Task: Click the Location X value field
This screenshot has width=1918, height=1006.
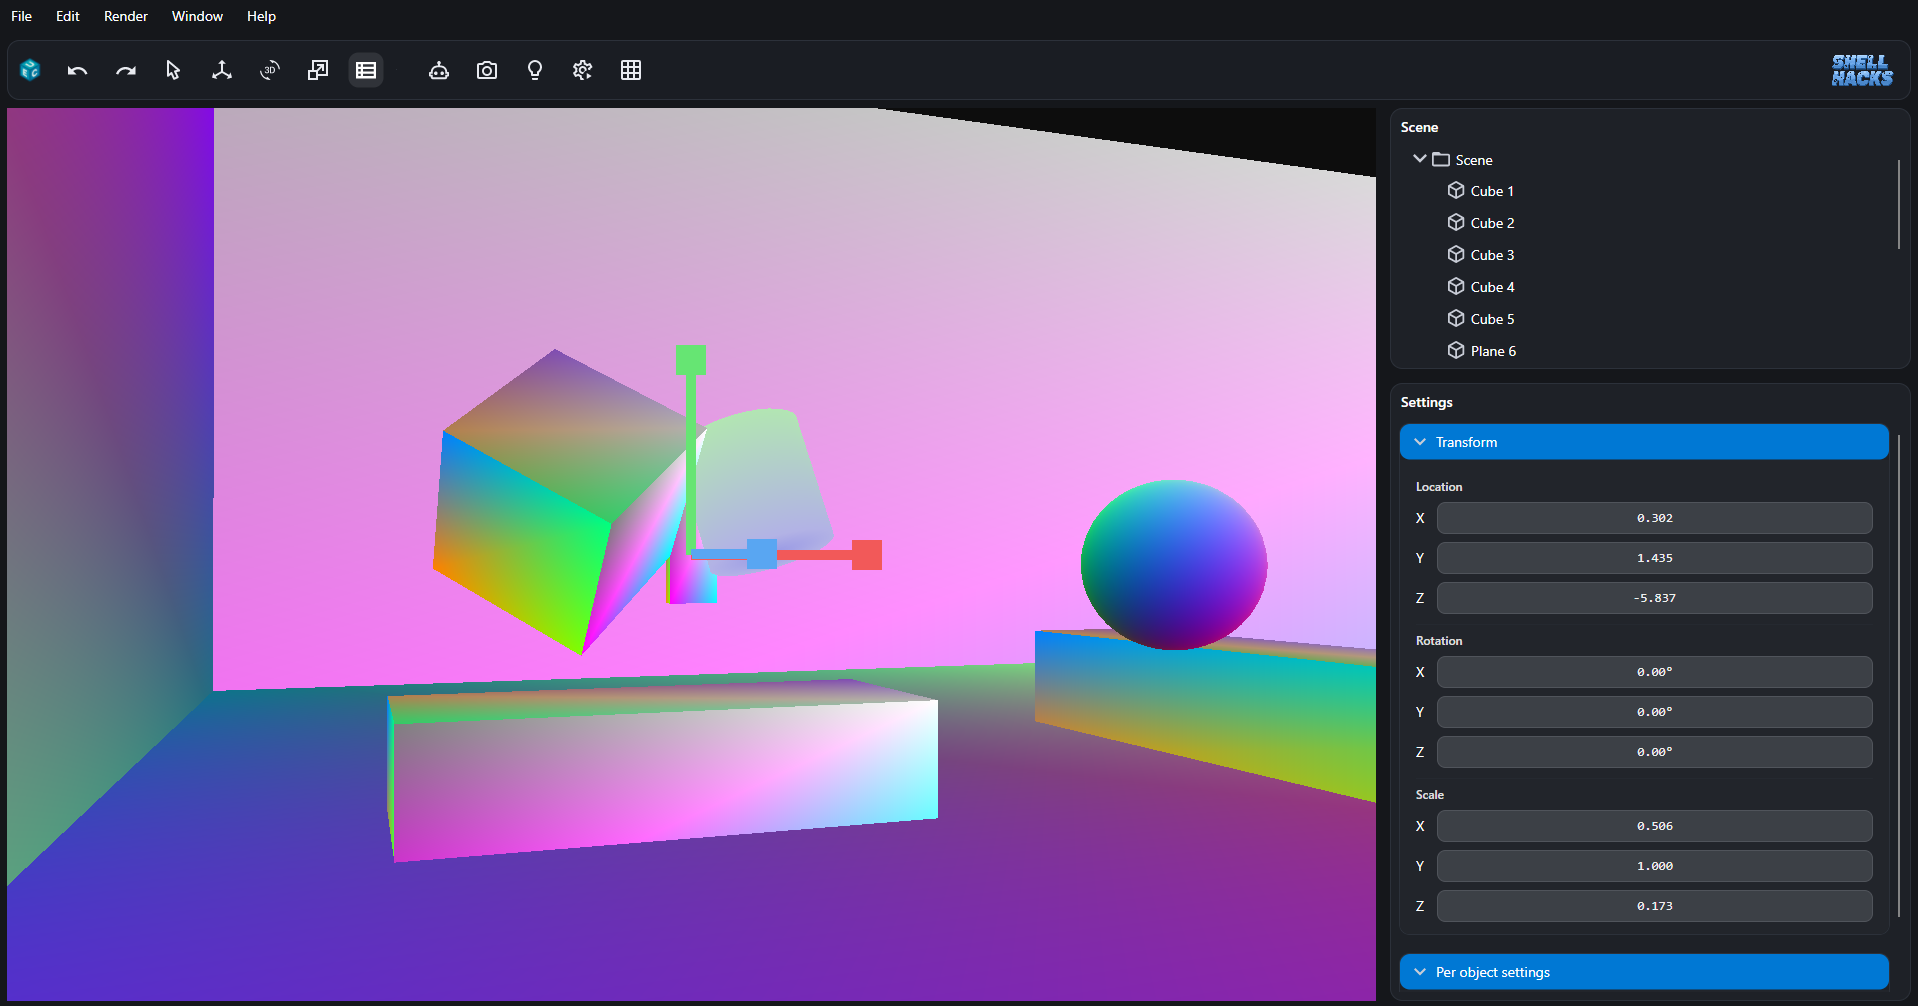Action: coord(1654,518)
